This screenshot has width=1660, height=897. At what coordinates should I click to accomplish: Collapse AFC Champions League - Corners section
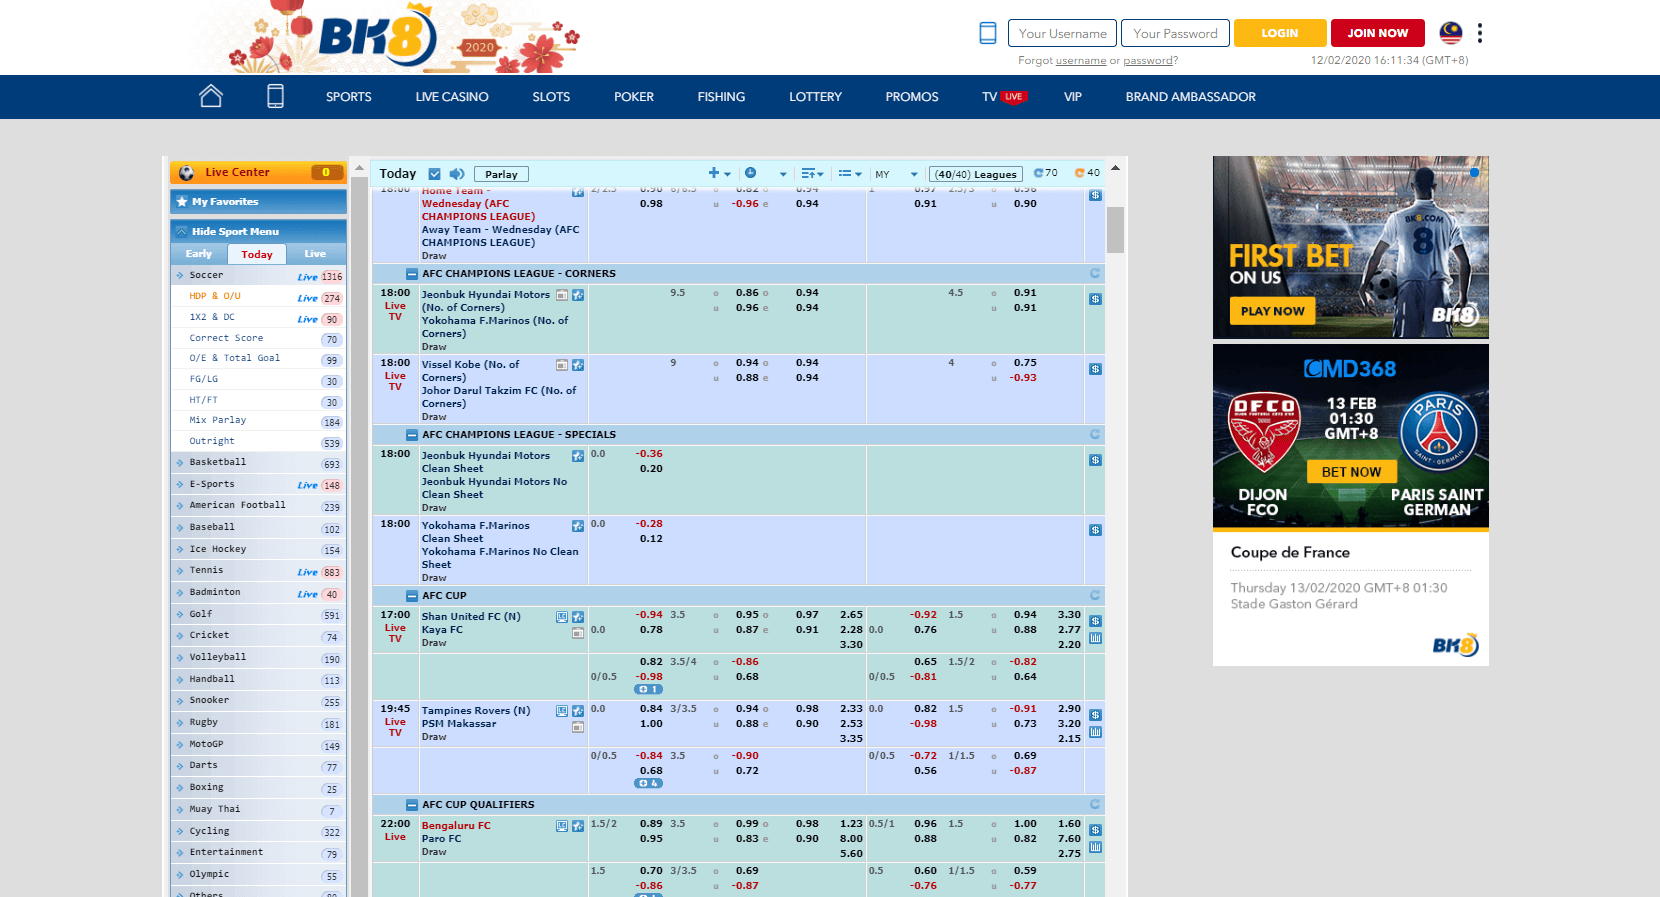click(x=412, y=274)
